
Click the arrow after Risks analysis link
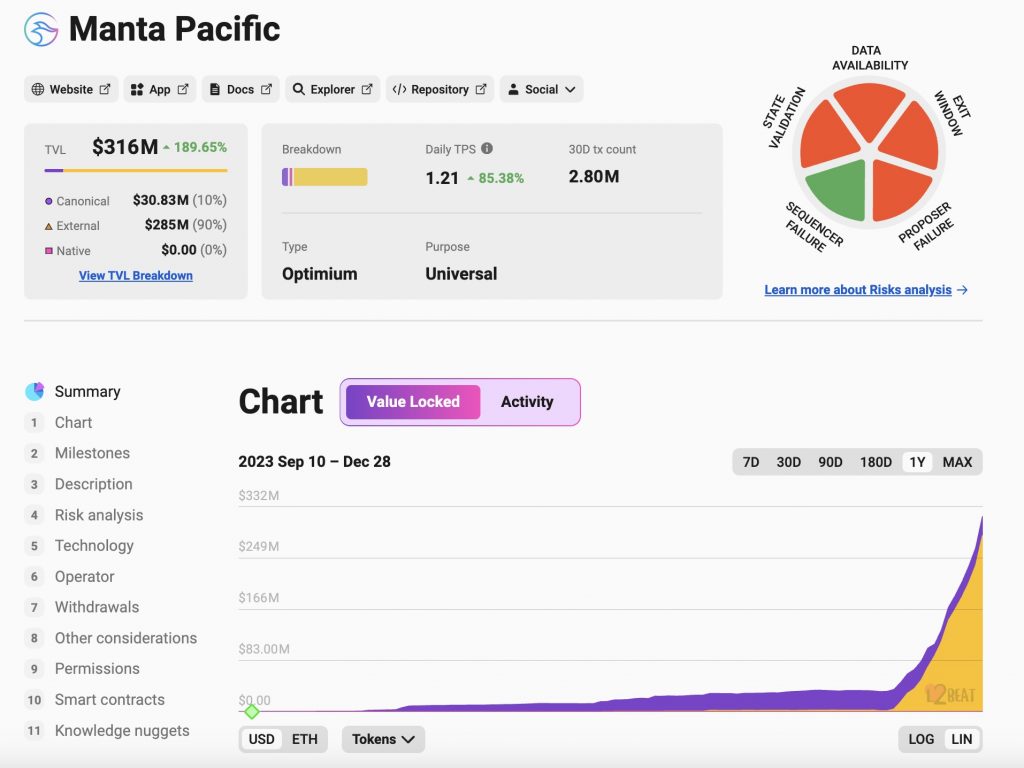(962, 290)
